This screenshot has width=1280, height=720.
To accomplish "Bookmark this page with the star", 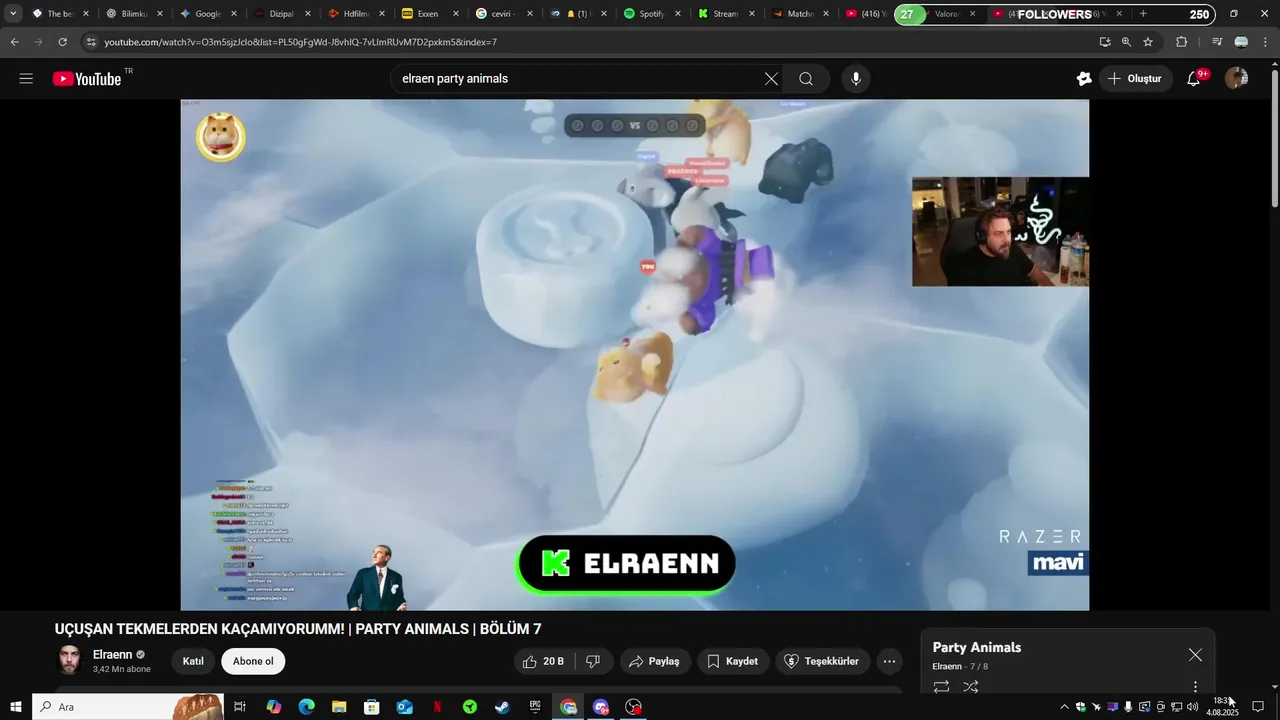I will pyautogui.click(x=1148, y=42).
